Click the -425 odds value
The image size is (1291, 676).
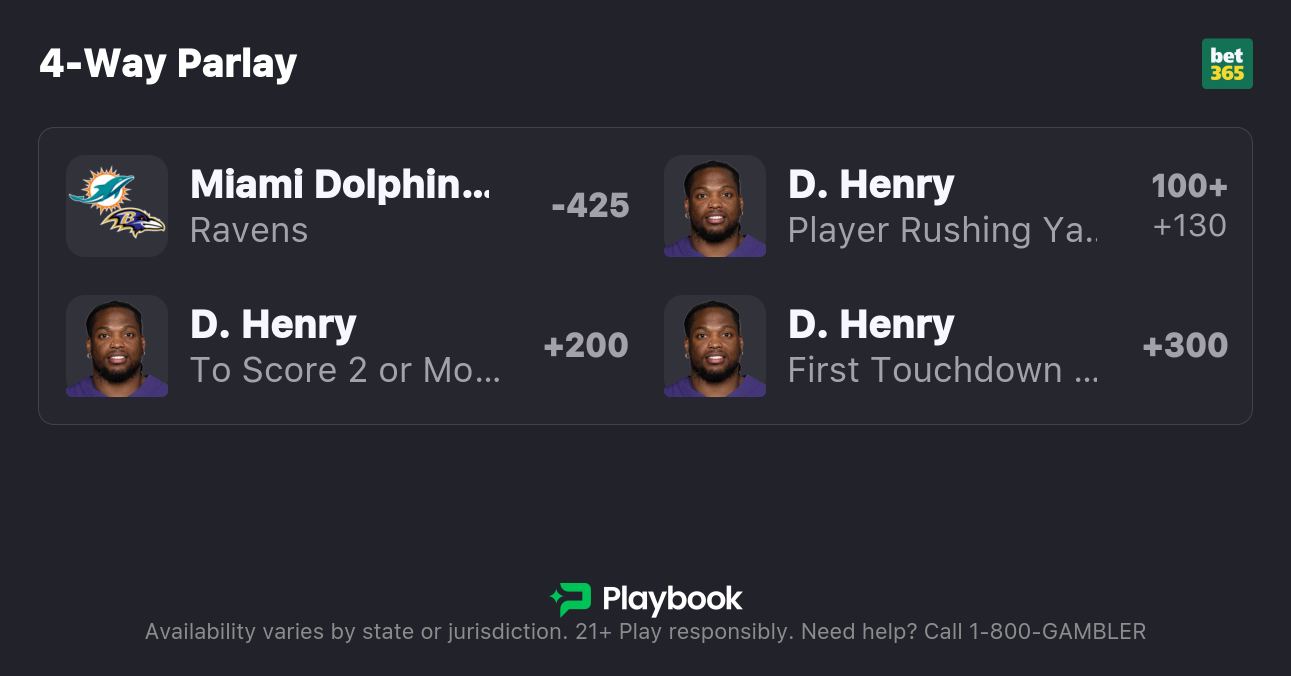pyautogui.click(x=590, y=206)
